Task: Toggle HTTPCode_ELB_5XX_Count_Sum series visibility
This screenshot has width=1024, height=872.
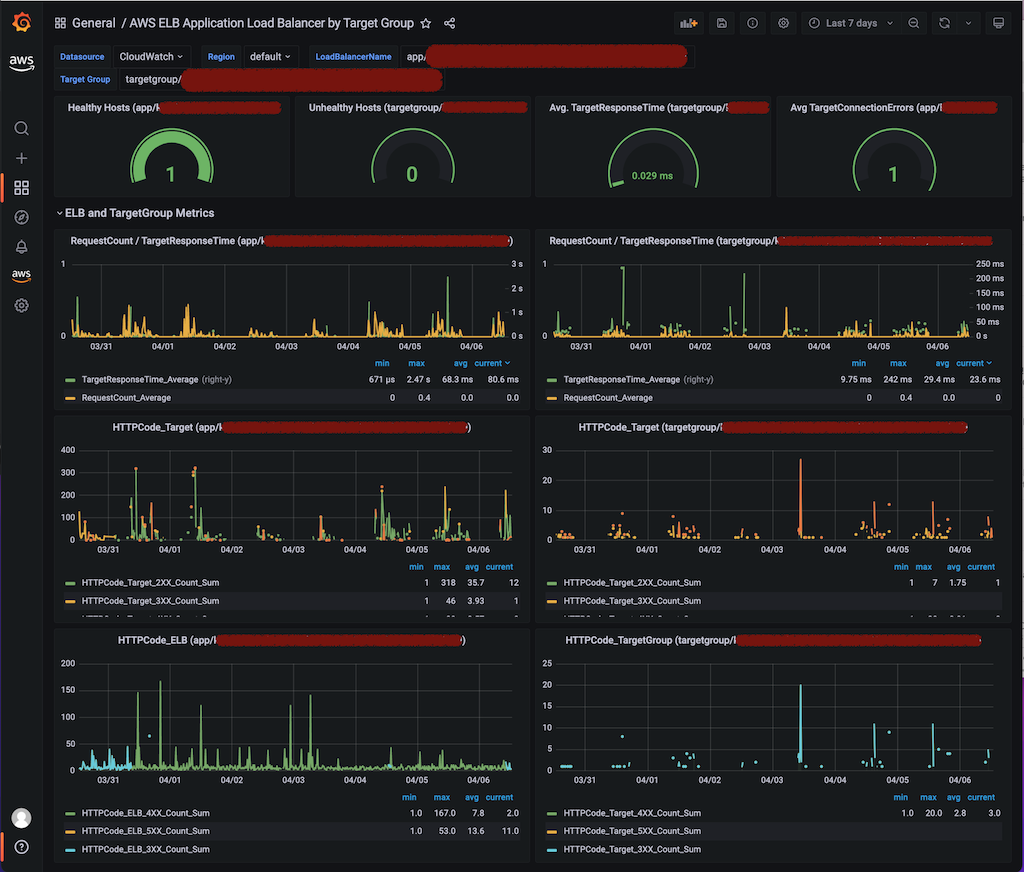Action: (145, 831)
